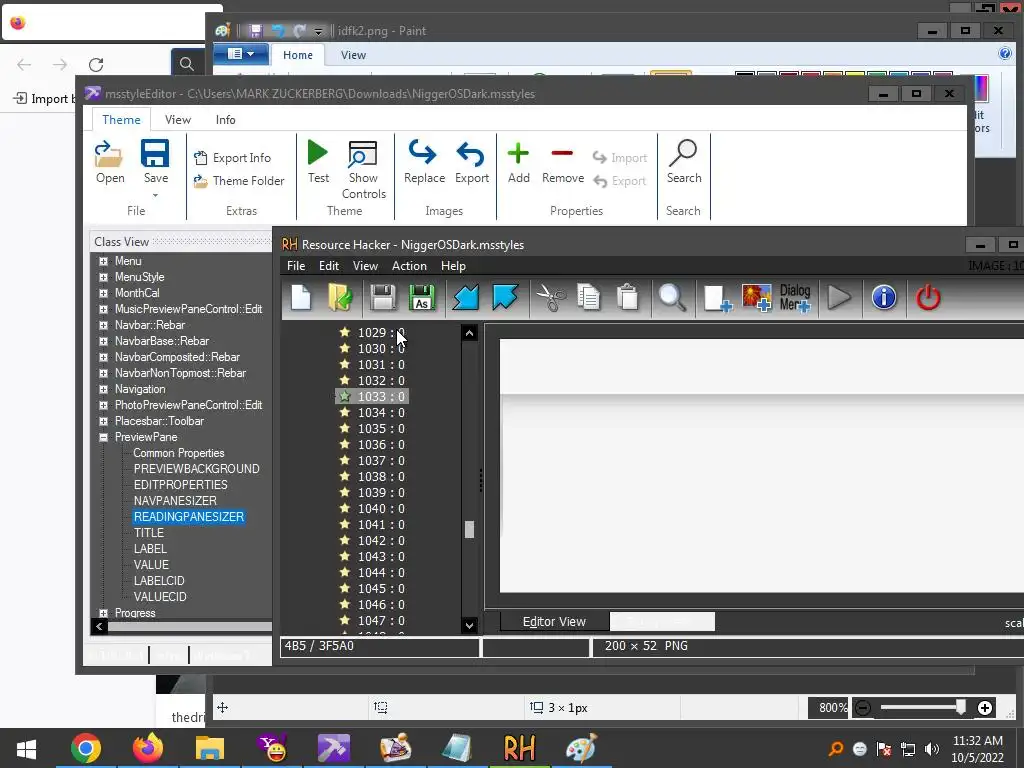This screenshot has height=768, width=1024.
Task: Click the Cut scissors icon in Resource Hacker
Action: click(x=551, y=298)
